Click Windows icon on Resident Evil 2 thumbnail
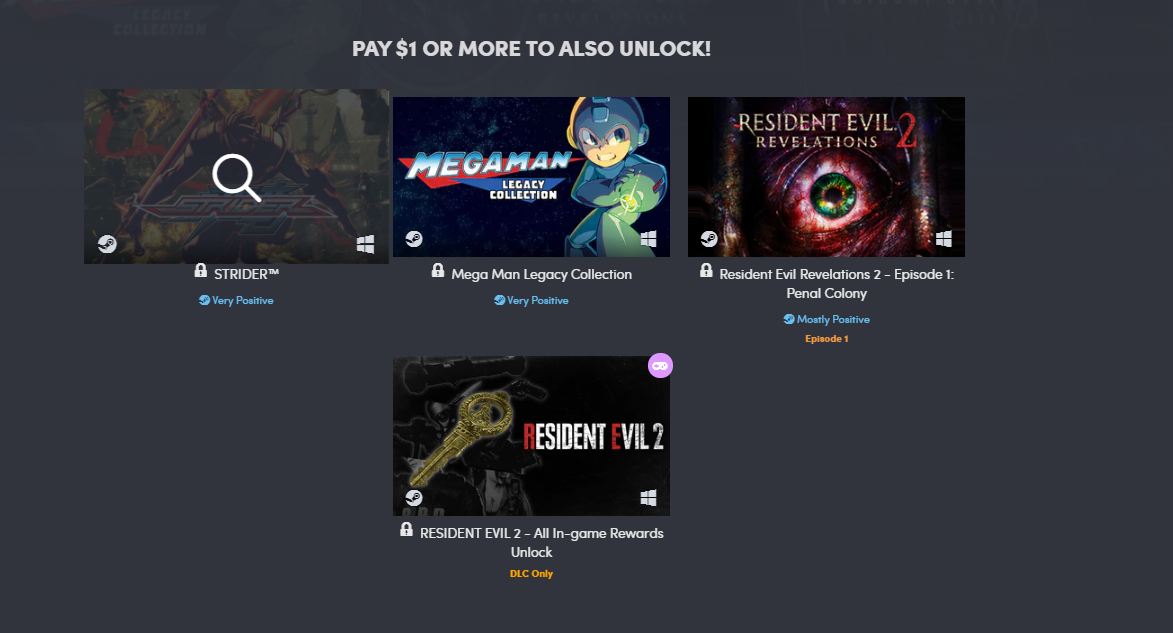The width and height of the screenshot is (1173, 633). tap(649, 498)
